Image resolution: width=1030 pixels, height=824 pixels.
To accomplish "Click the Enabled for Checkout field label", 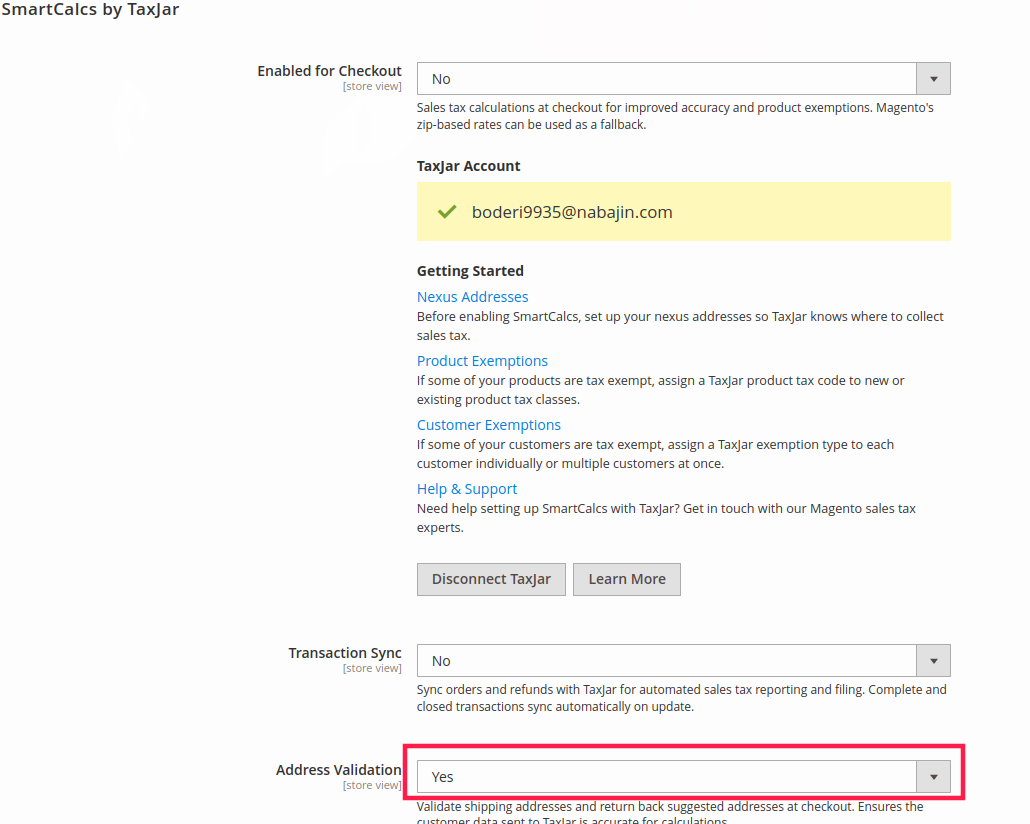I will (329, 71).
